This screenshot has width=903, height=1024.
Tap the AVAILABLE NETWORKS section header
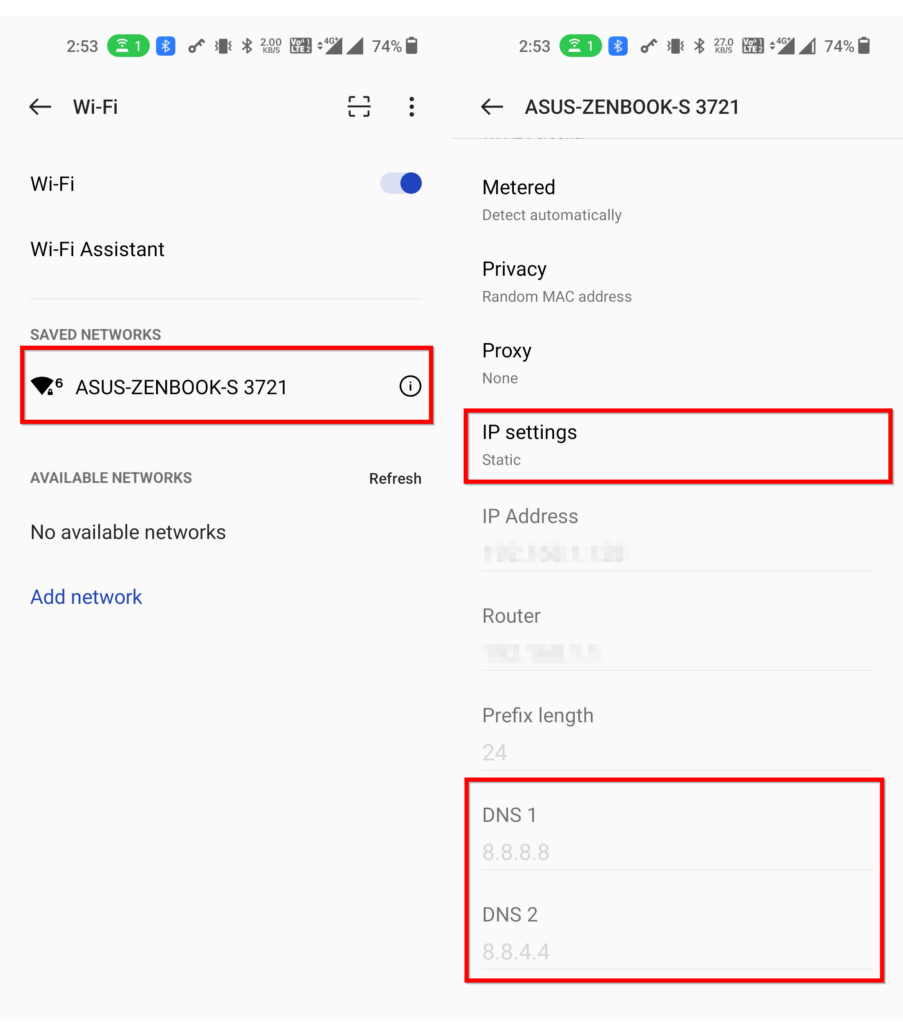(x=111, y=478)
